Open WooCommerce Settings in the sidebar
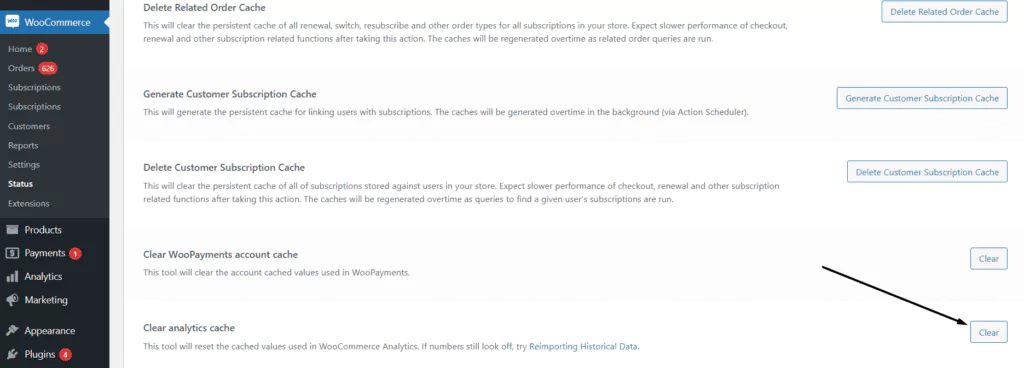Viewport: 1024px width, 368px height. [24, 164]
